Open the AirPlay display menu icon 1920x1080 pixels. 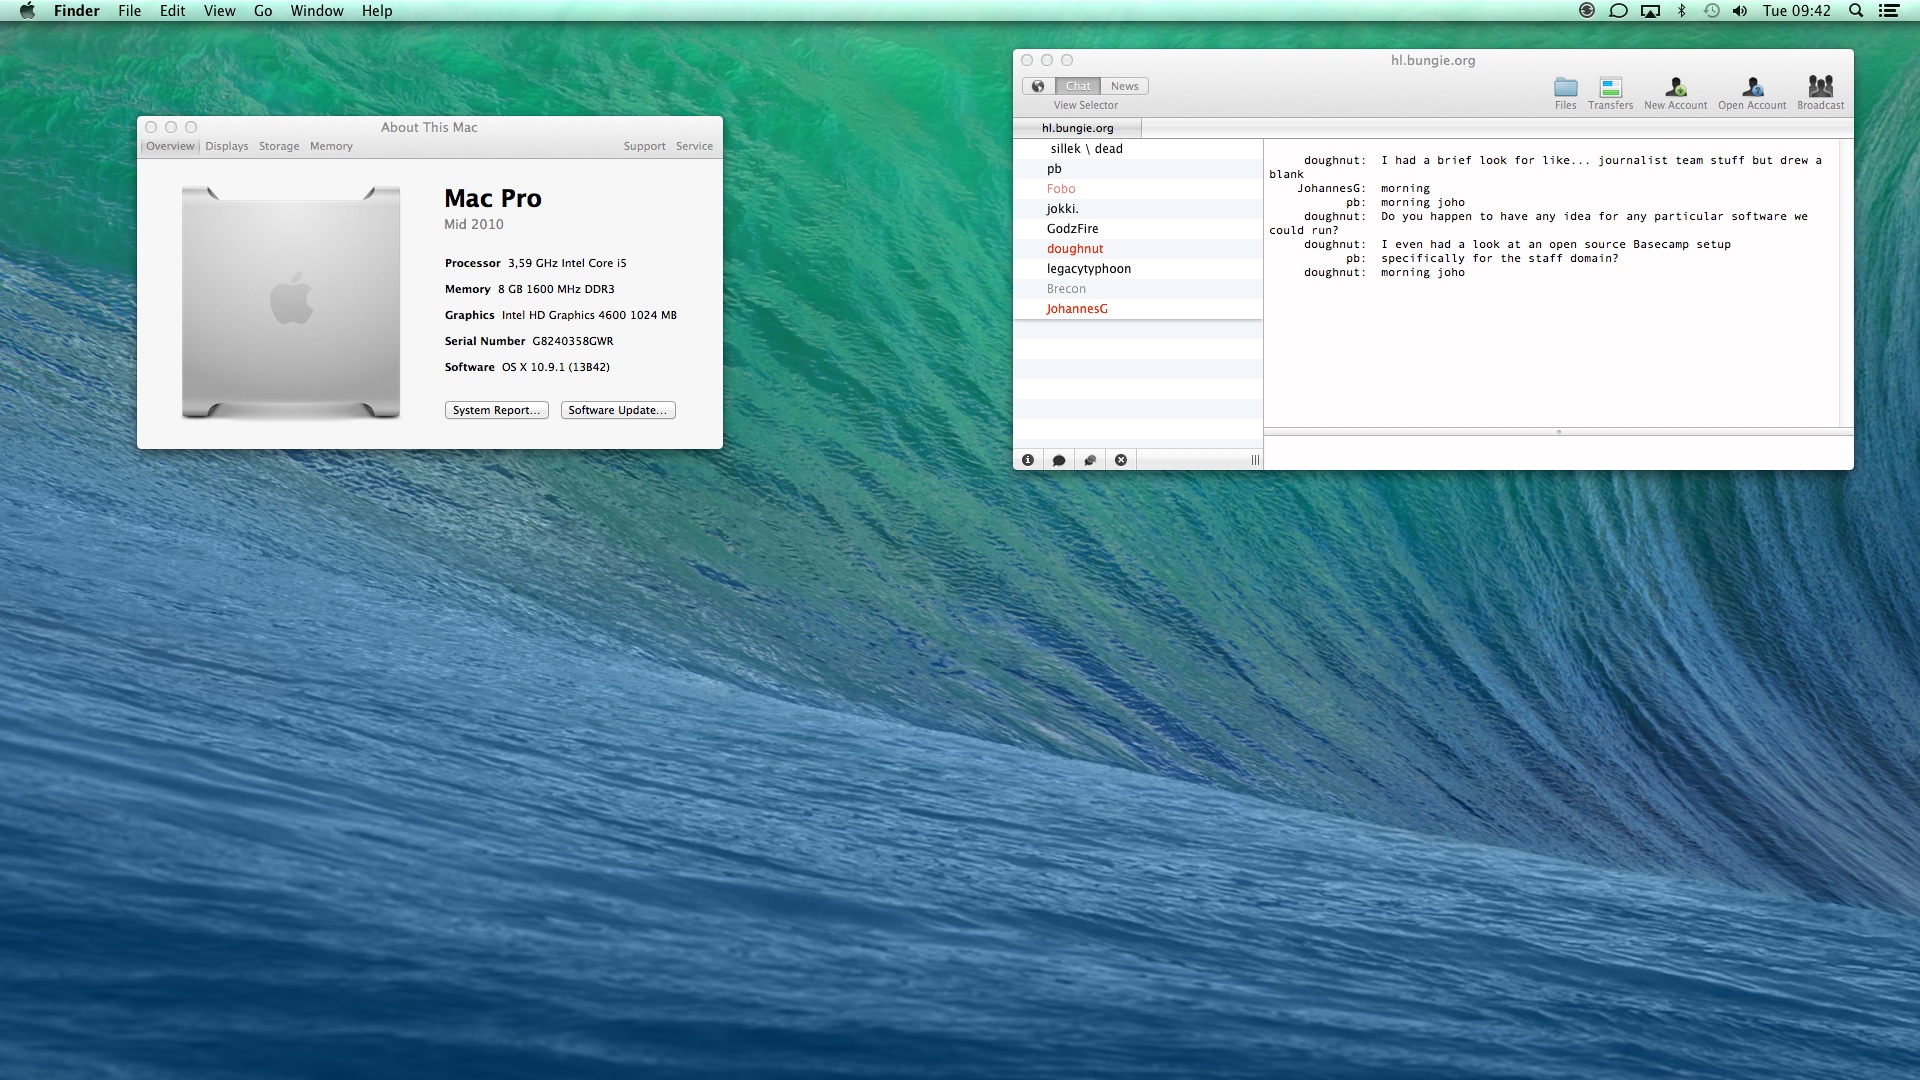point(1651,11)
